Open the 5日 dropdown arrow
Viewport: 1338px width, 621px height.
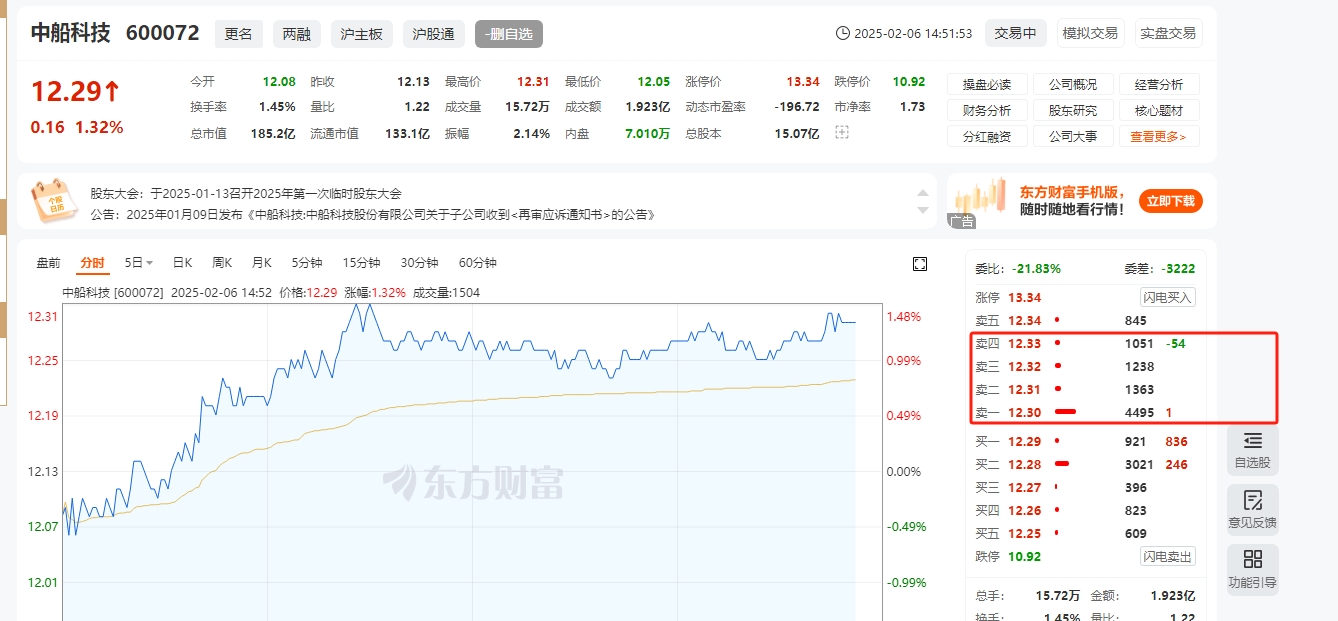150,263
